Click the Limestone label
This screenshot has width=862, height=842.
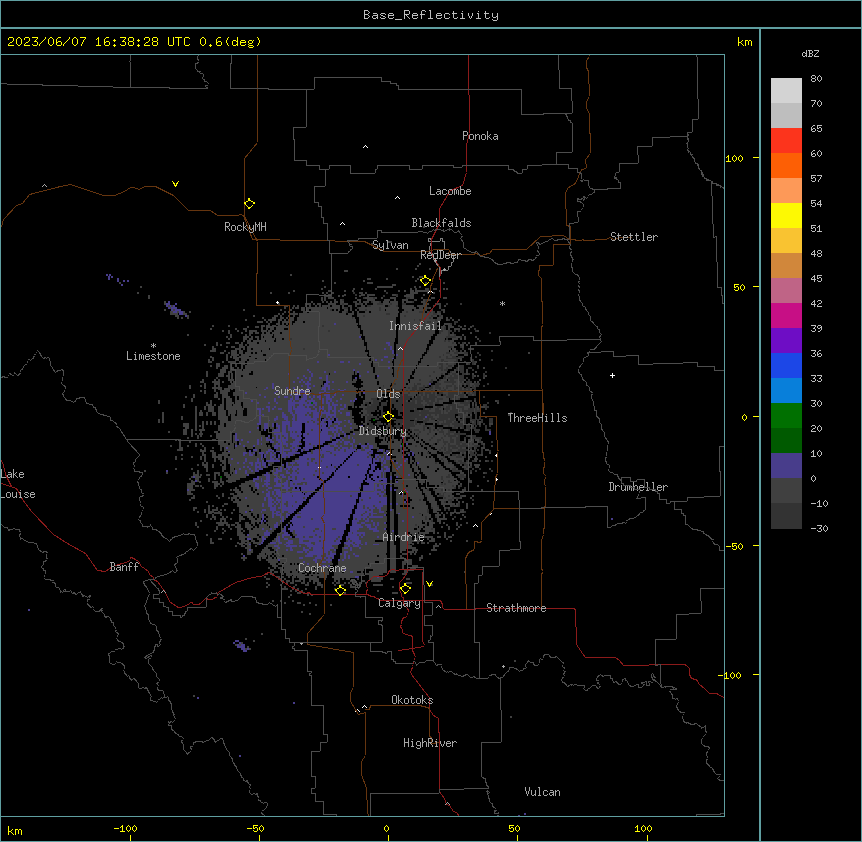pos(153,356)
